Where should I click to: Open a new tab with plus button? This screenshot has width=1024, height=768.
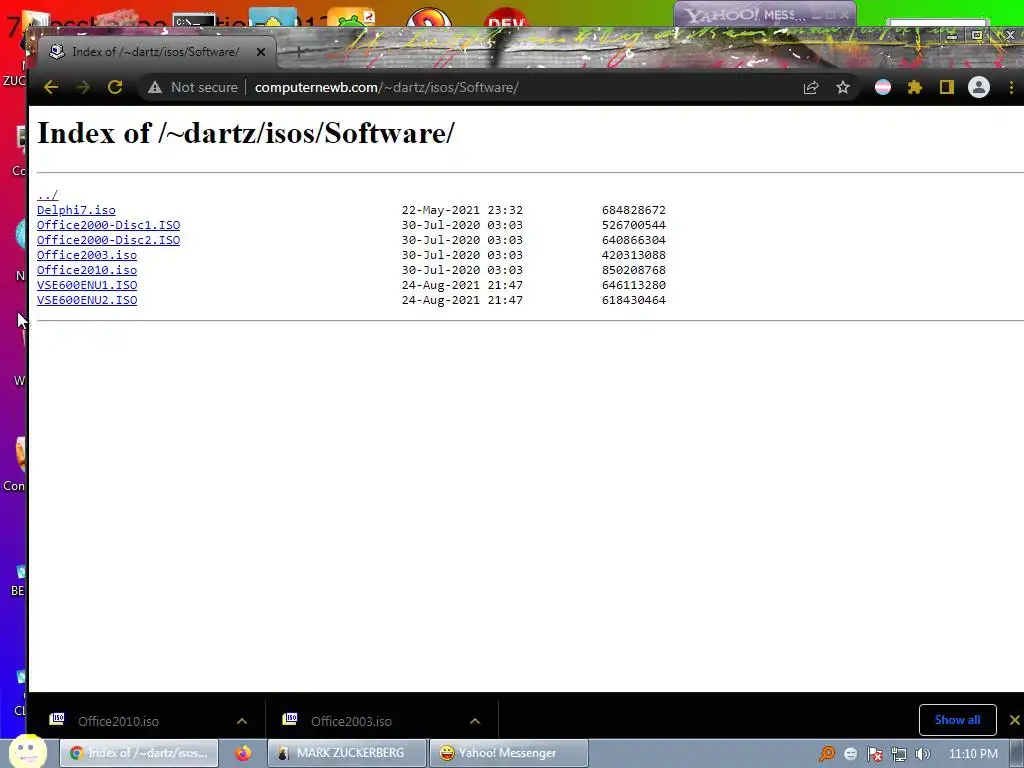pos(298,52)
